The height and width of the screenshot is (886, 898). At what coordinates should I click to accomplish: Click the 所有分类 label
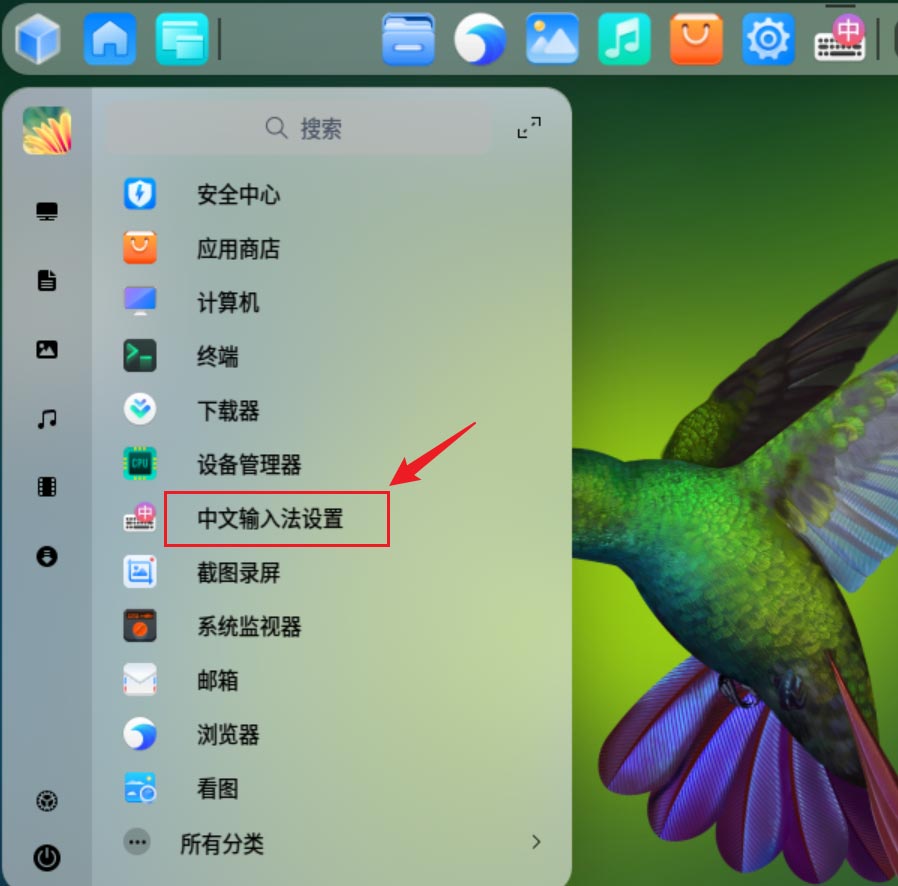click(222, 843)
